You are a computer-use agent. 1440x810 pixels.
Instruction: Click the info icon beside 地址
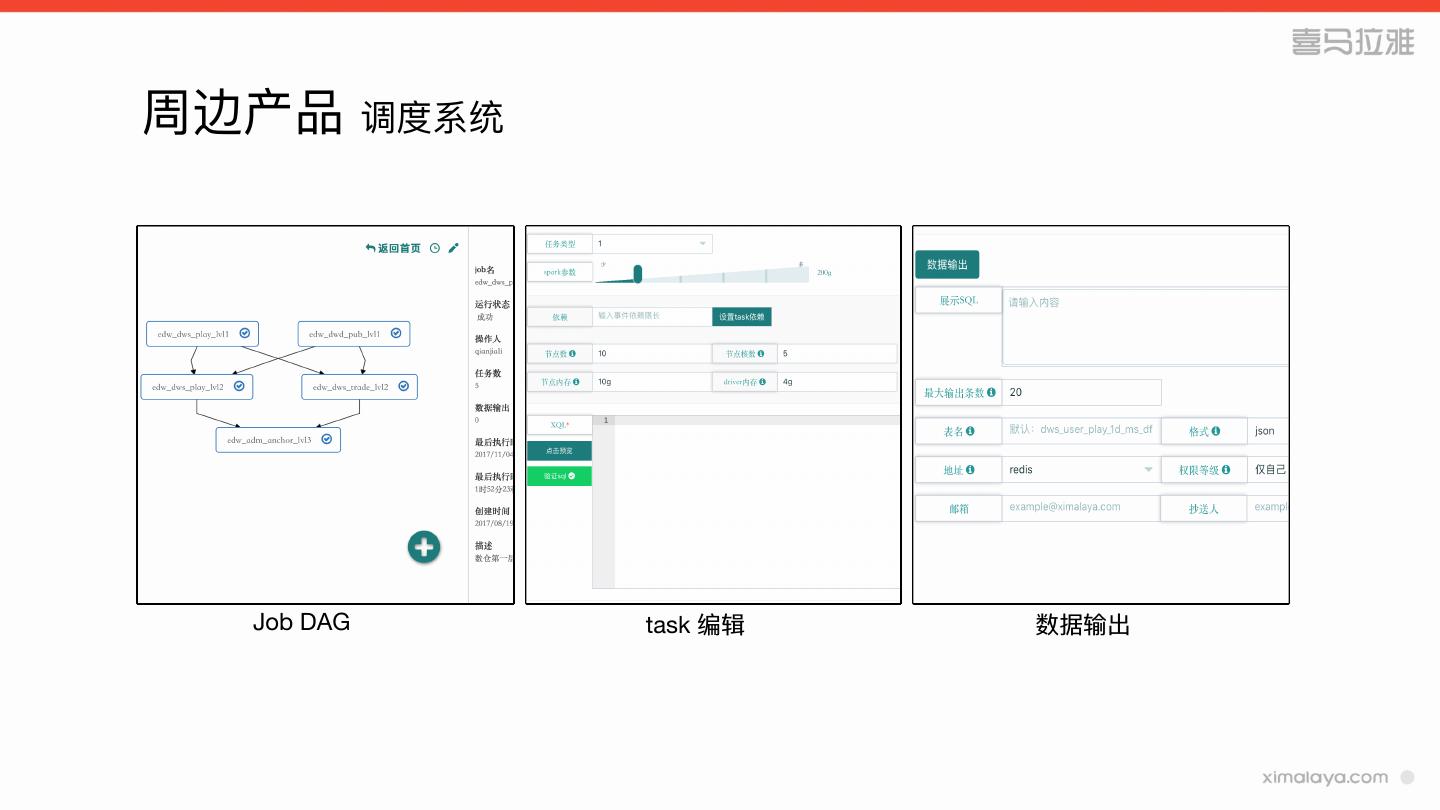[x=970, y=469]
